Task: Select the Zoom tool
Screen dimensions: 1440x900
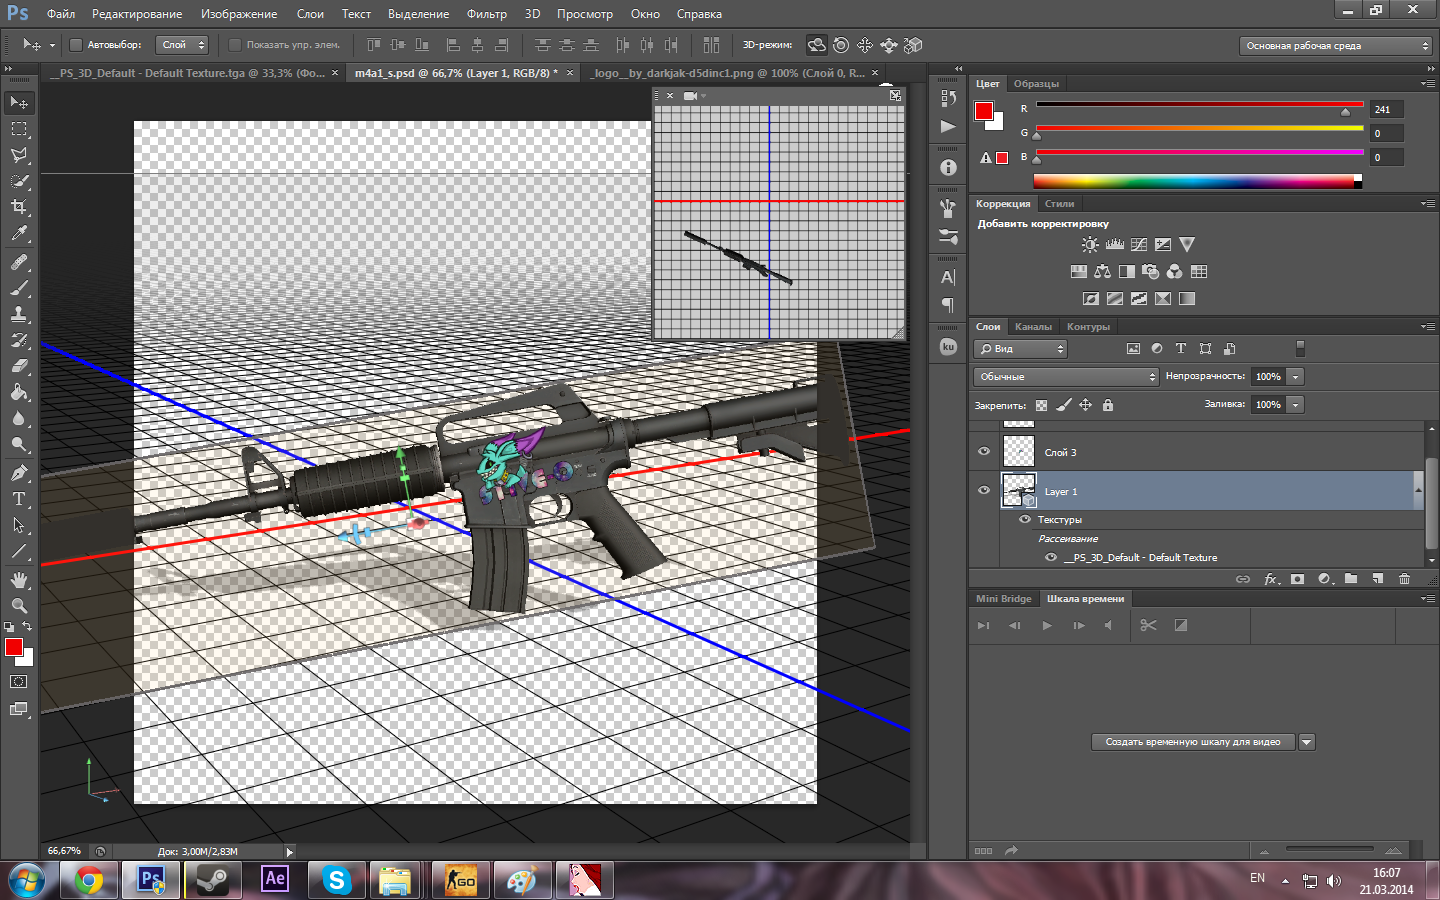Action: [x=19, y=606]
